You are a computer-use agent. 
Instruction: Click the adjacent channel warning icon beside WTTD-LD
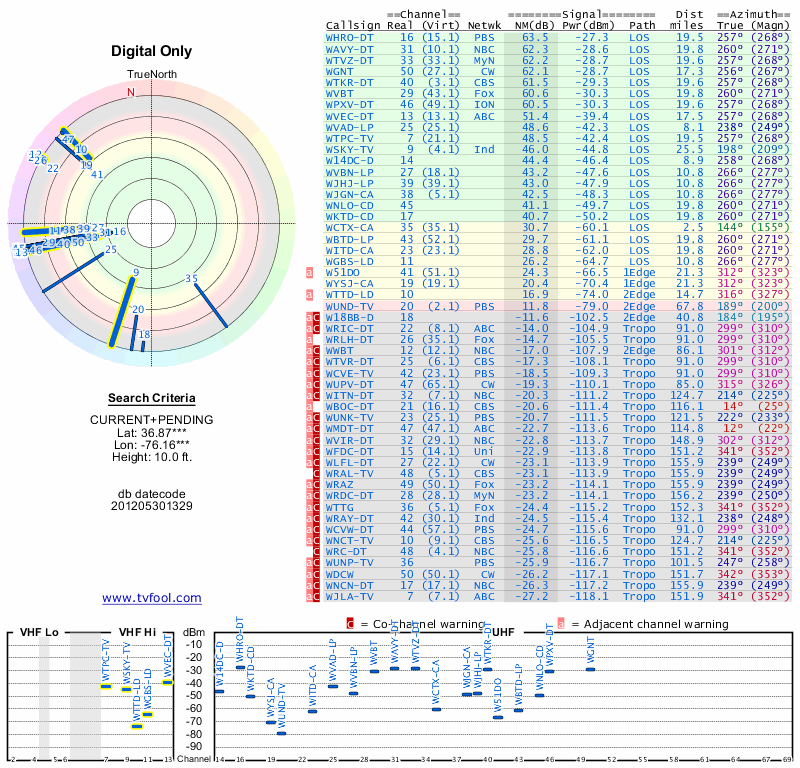click(309, 295)
